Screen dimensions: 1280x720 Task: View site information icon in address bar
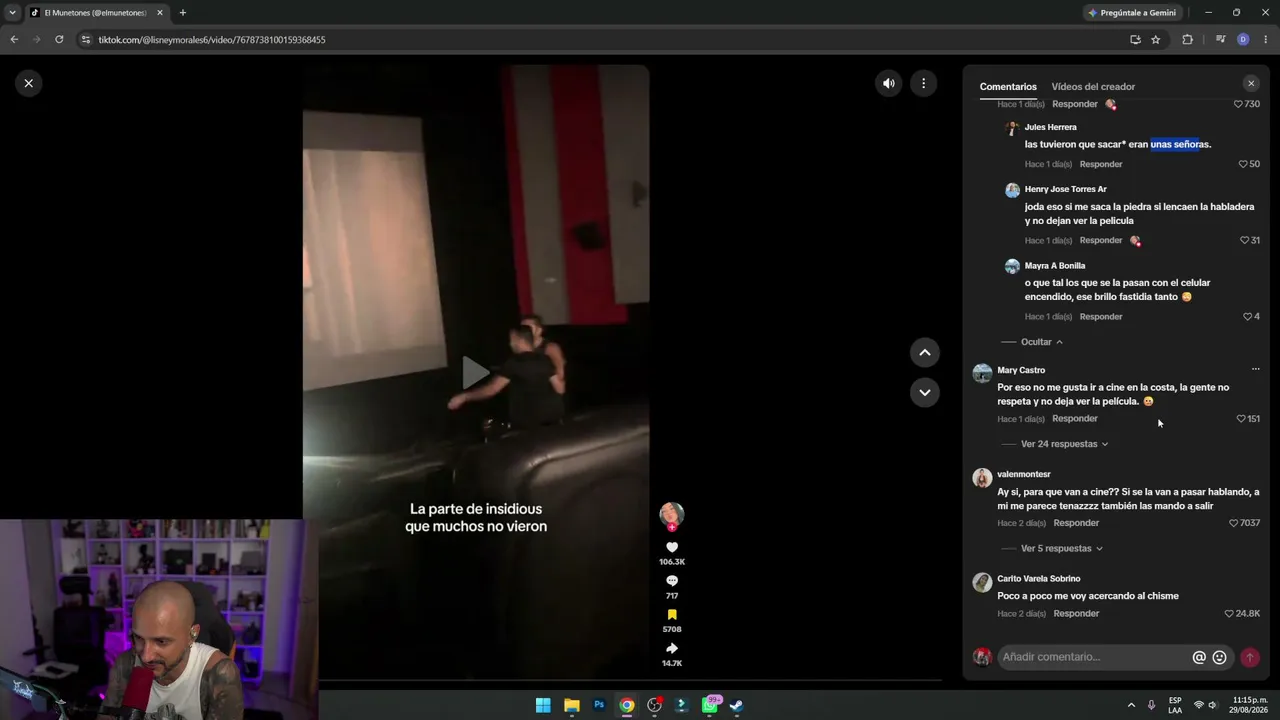(86, 40)
